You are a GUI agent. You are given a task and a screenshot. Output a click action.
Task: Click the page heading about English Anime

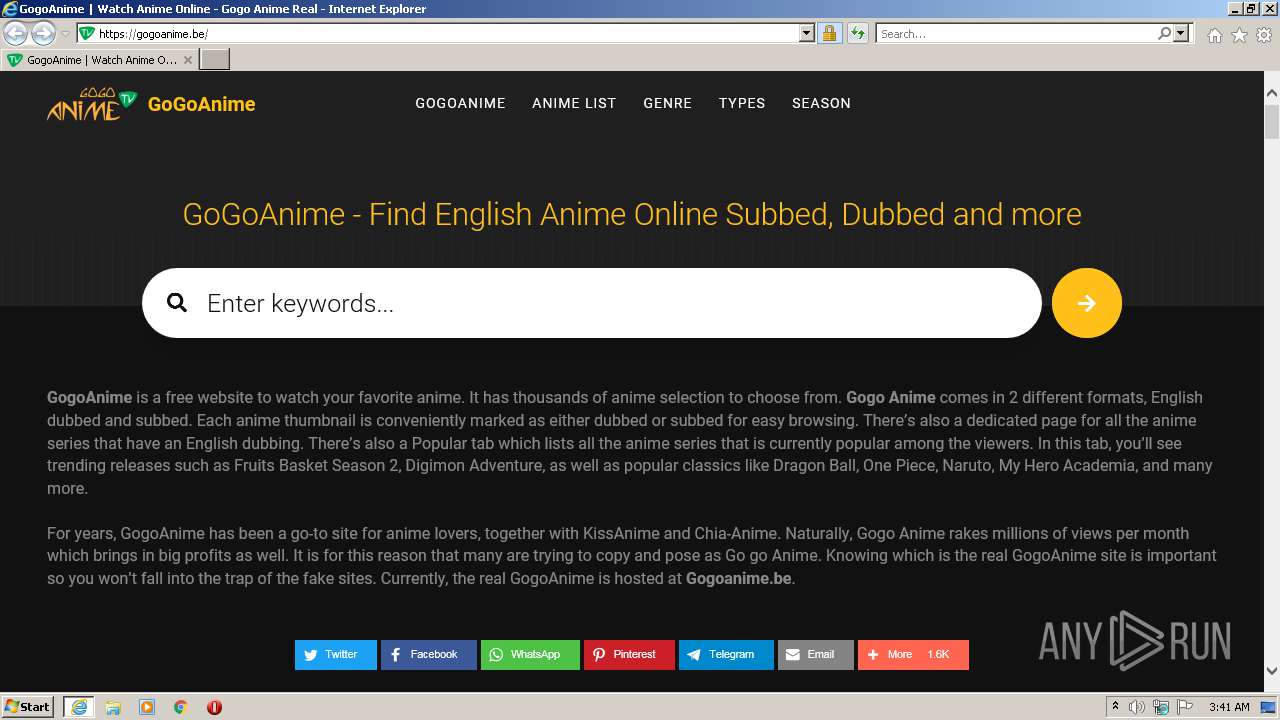[632, 214]
